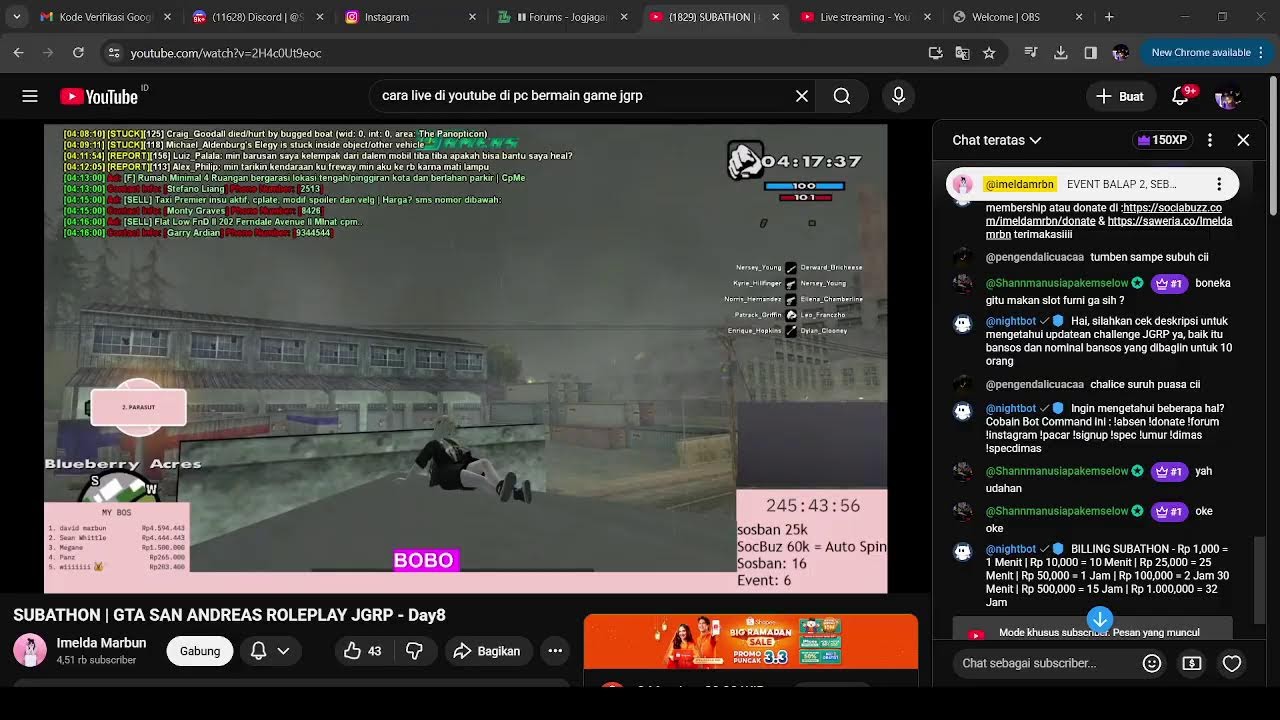Toggle the Chrome side panel icon
1280x720 pixels.
pos(1090,53)
